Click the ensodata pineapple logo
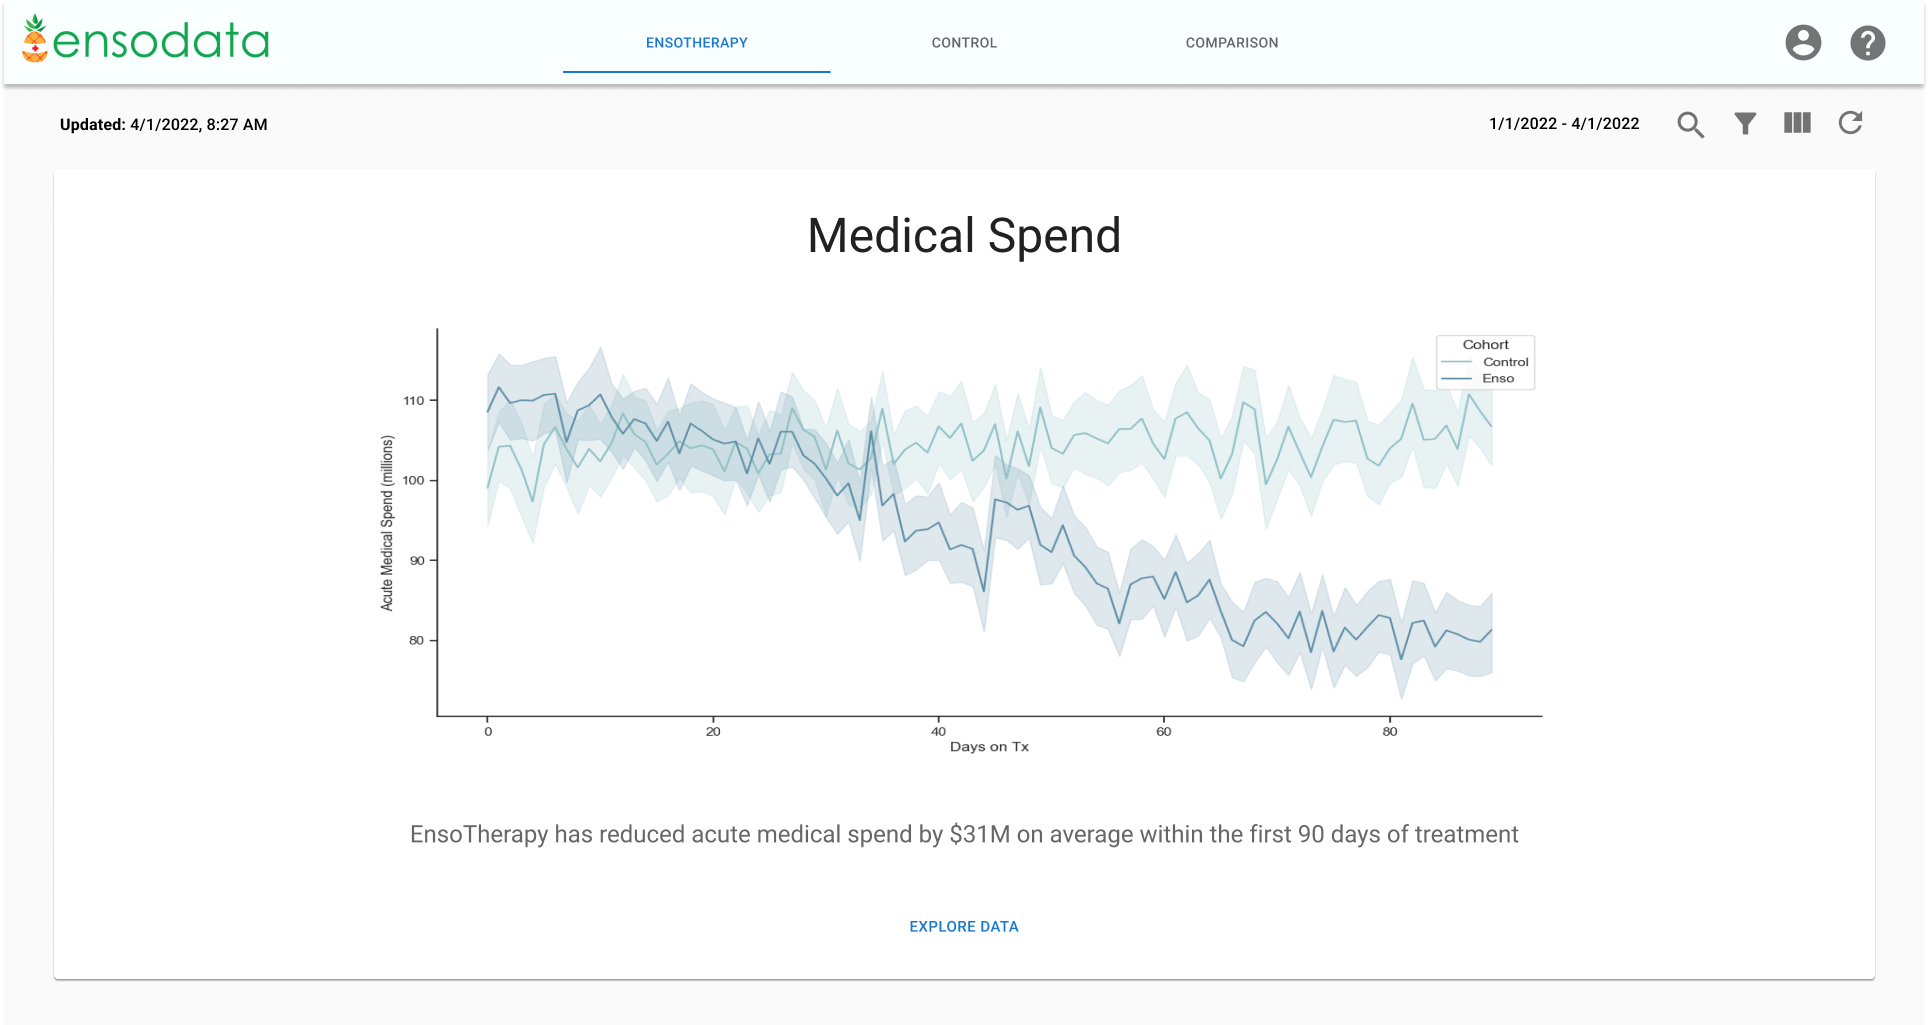Viewport: 1928px width, 1025px height. click(146, 40)
